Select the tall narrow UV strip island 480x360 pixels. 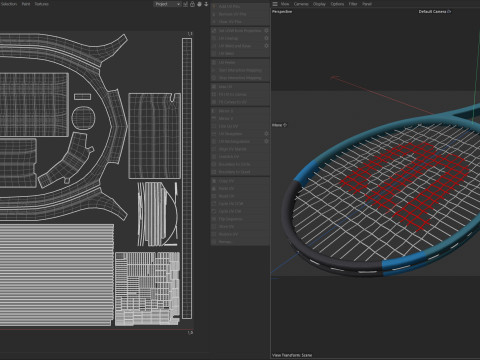(187, 178)
